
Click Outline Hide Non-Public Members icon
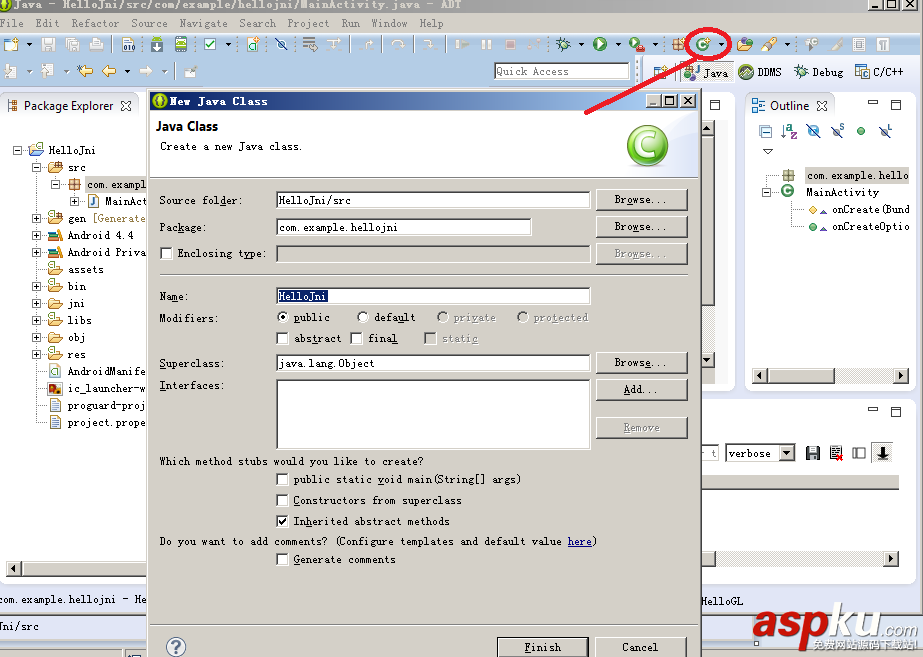pos(861,131)
